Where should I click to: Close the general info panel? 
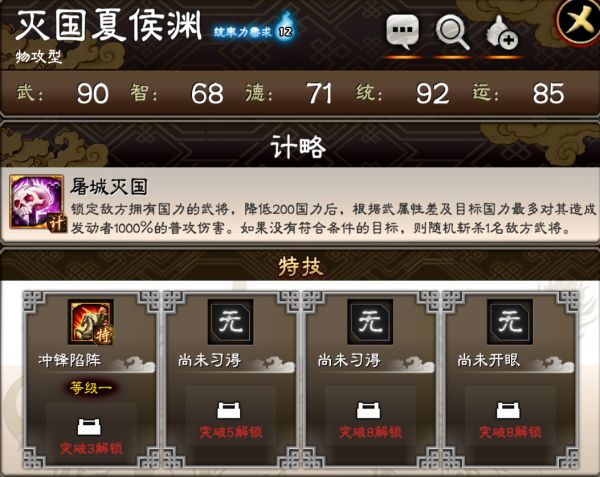click(x=579, y=20)
